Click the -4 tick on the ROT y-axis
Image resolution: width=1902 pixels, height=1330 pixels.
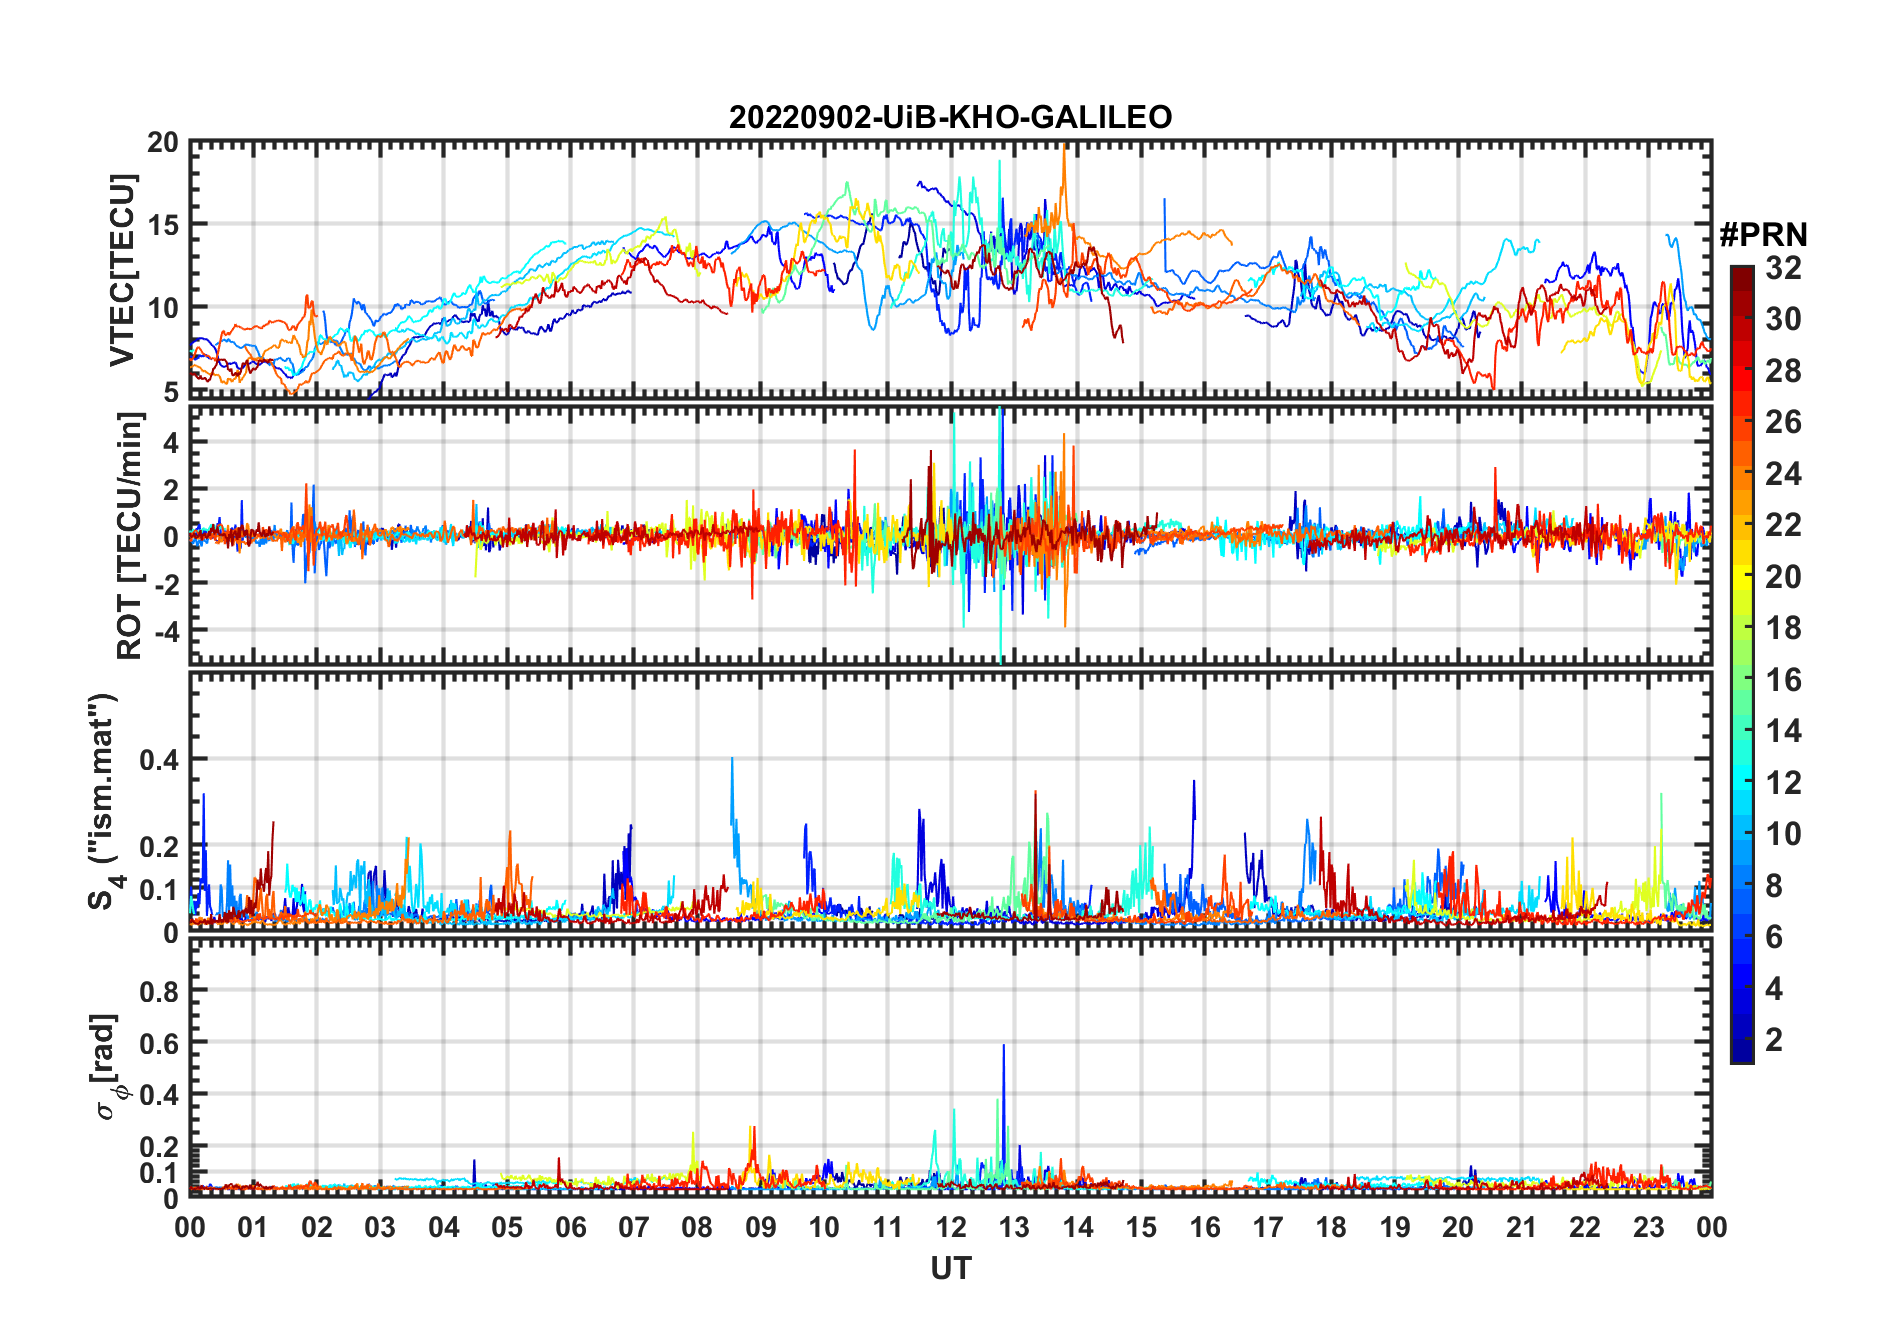click(166, 631)
